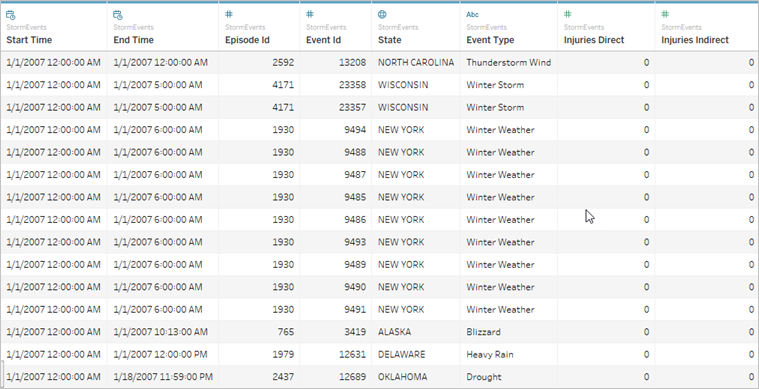Click the Blizzard event type cell
The height and width of the screenshot is (389, 759).
click(x=509, y=332)
